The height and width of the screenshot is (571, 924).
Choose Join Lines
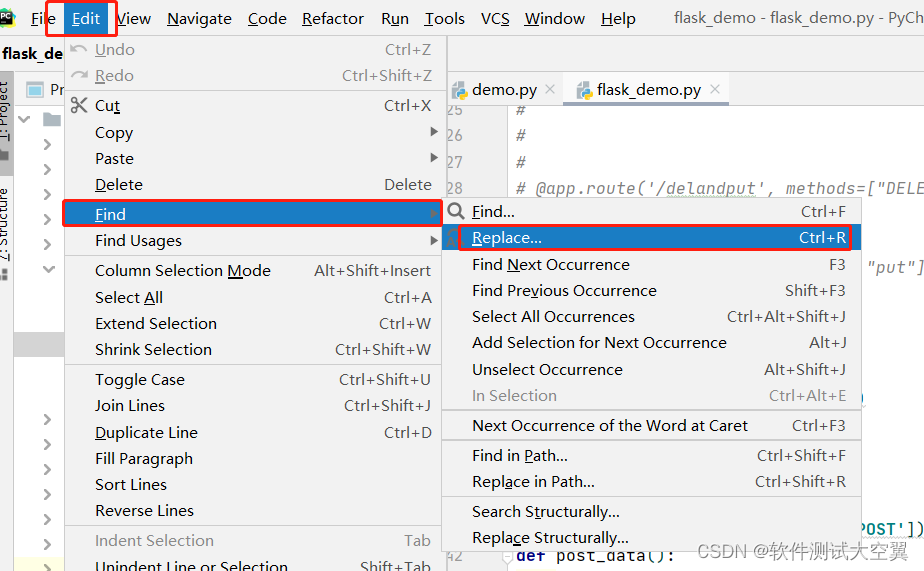click(252, 405)
